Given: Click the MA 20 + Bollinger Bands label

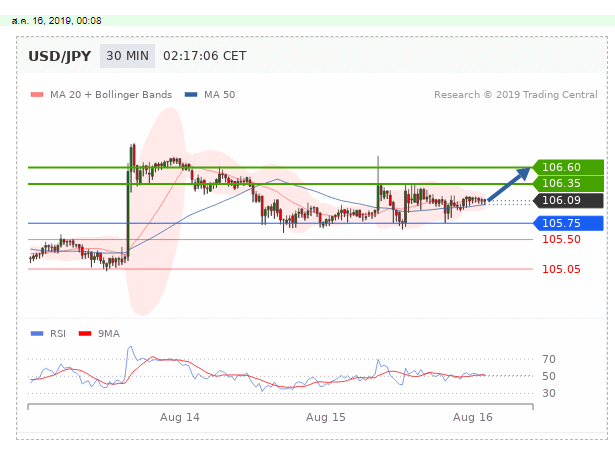Looking at the screenshot, I should click(x=111, y=95).
